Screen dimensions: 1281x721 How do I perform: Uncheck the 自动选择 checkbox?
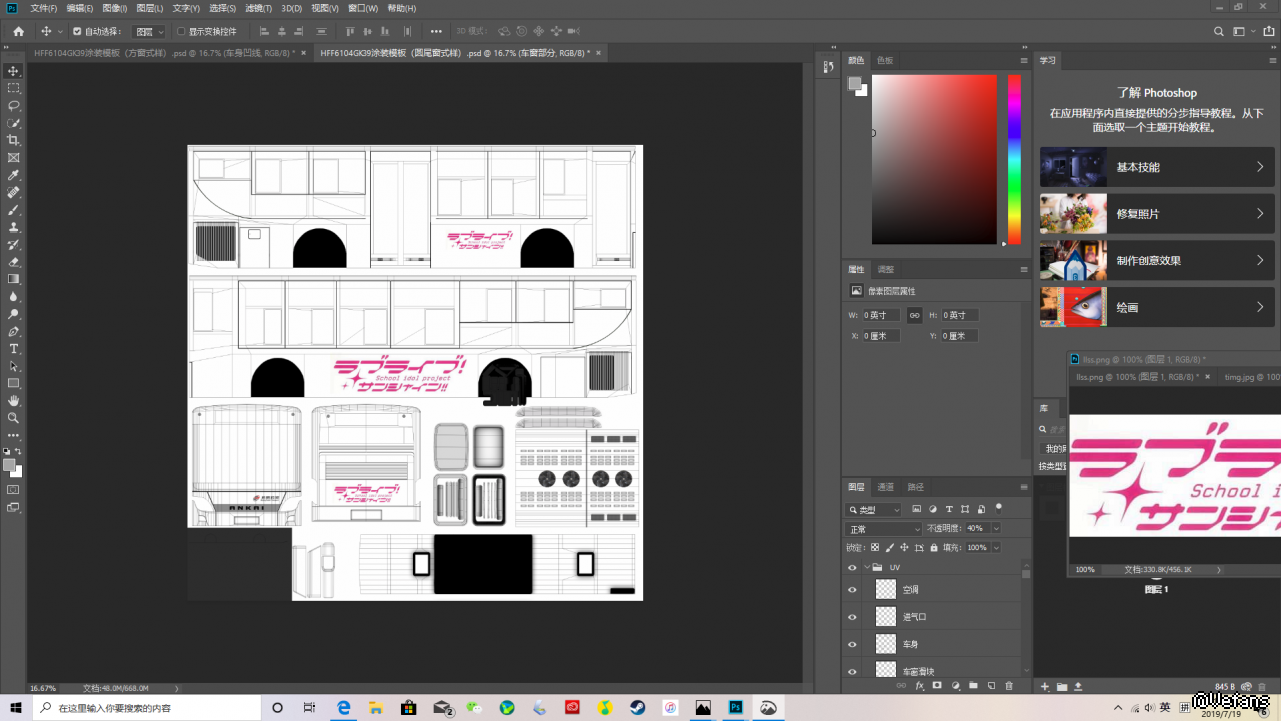coord(77,31)
